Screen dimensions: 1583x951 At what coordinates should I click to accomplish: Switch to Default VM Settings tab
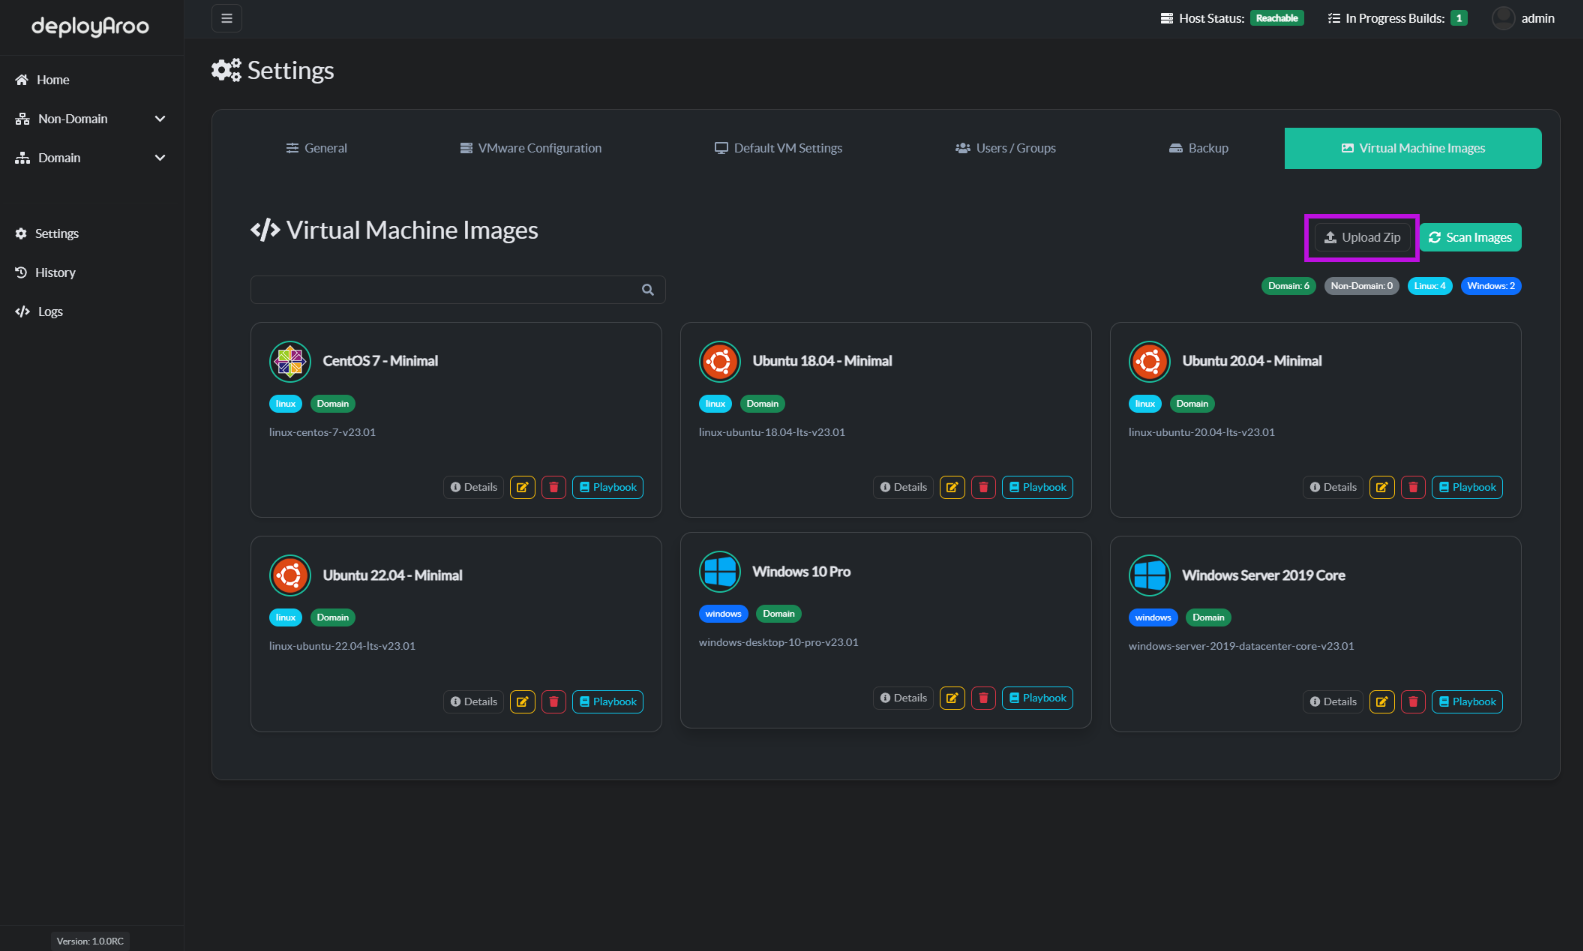click(x=778, y=148)
